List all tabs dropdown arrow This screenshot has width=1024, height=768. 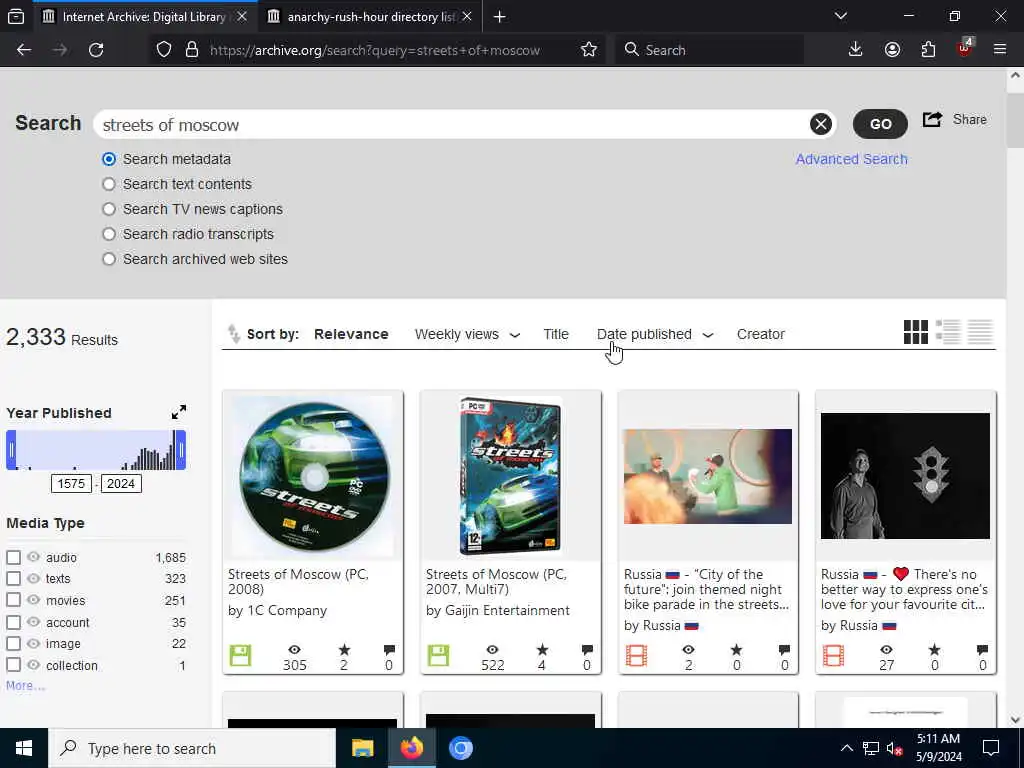tap(841, 16)
